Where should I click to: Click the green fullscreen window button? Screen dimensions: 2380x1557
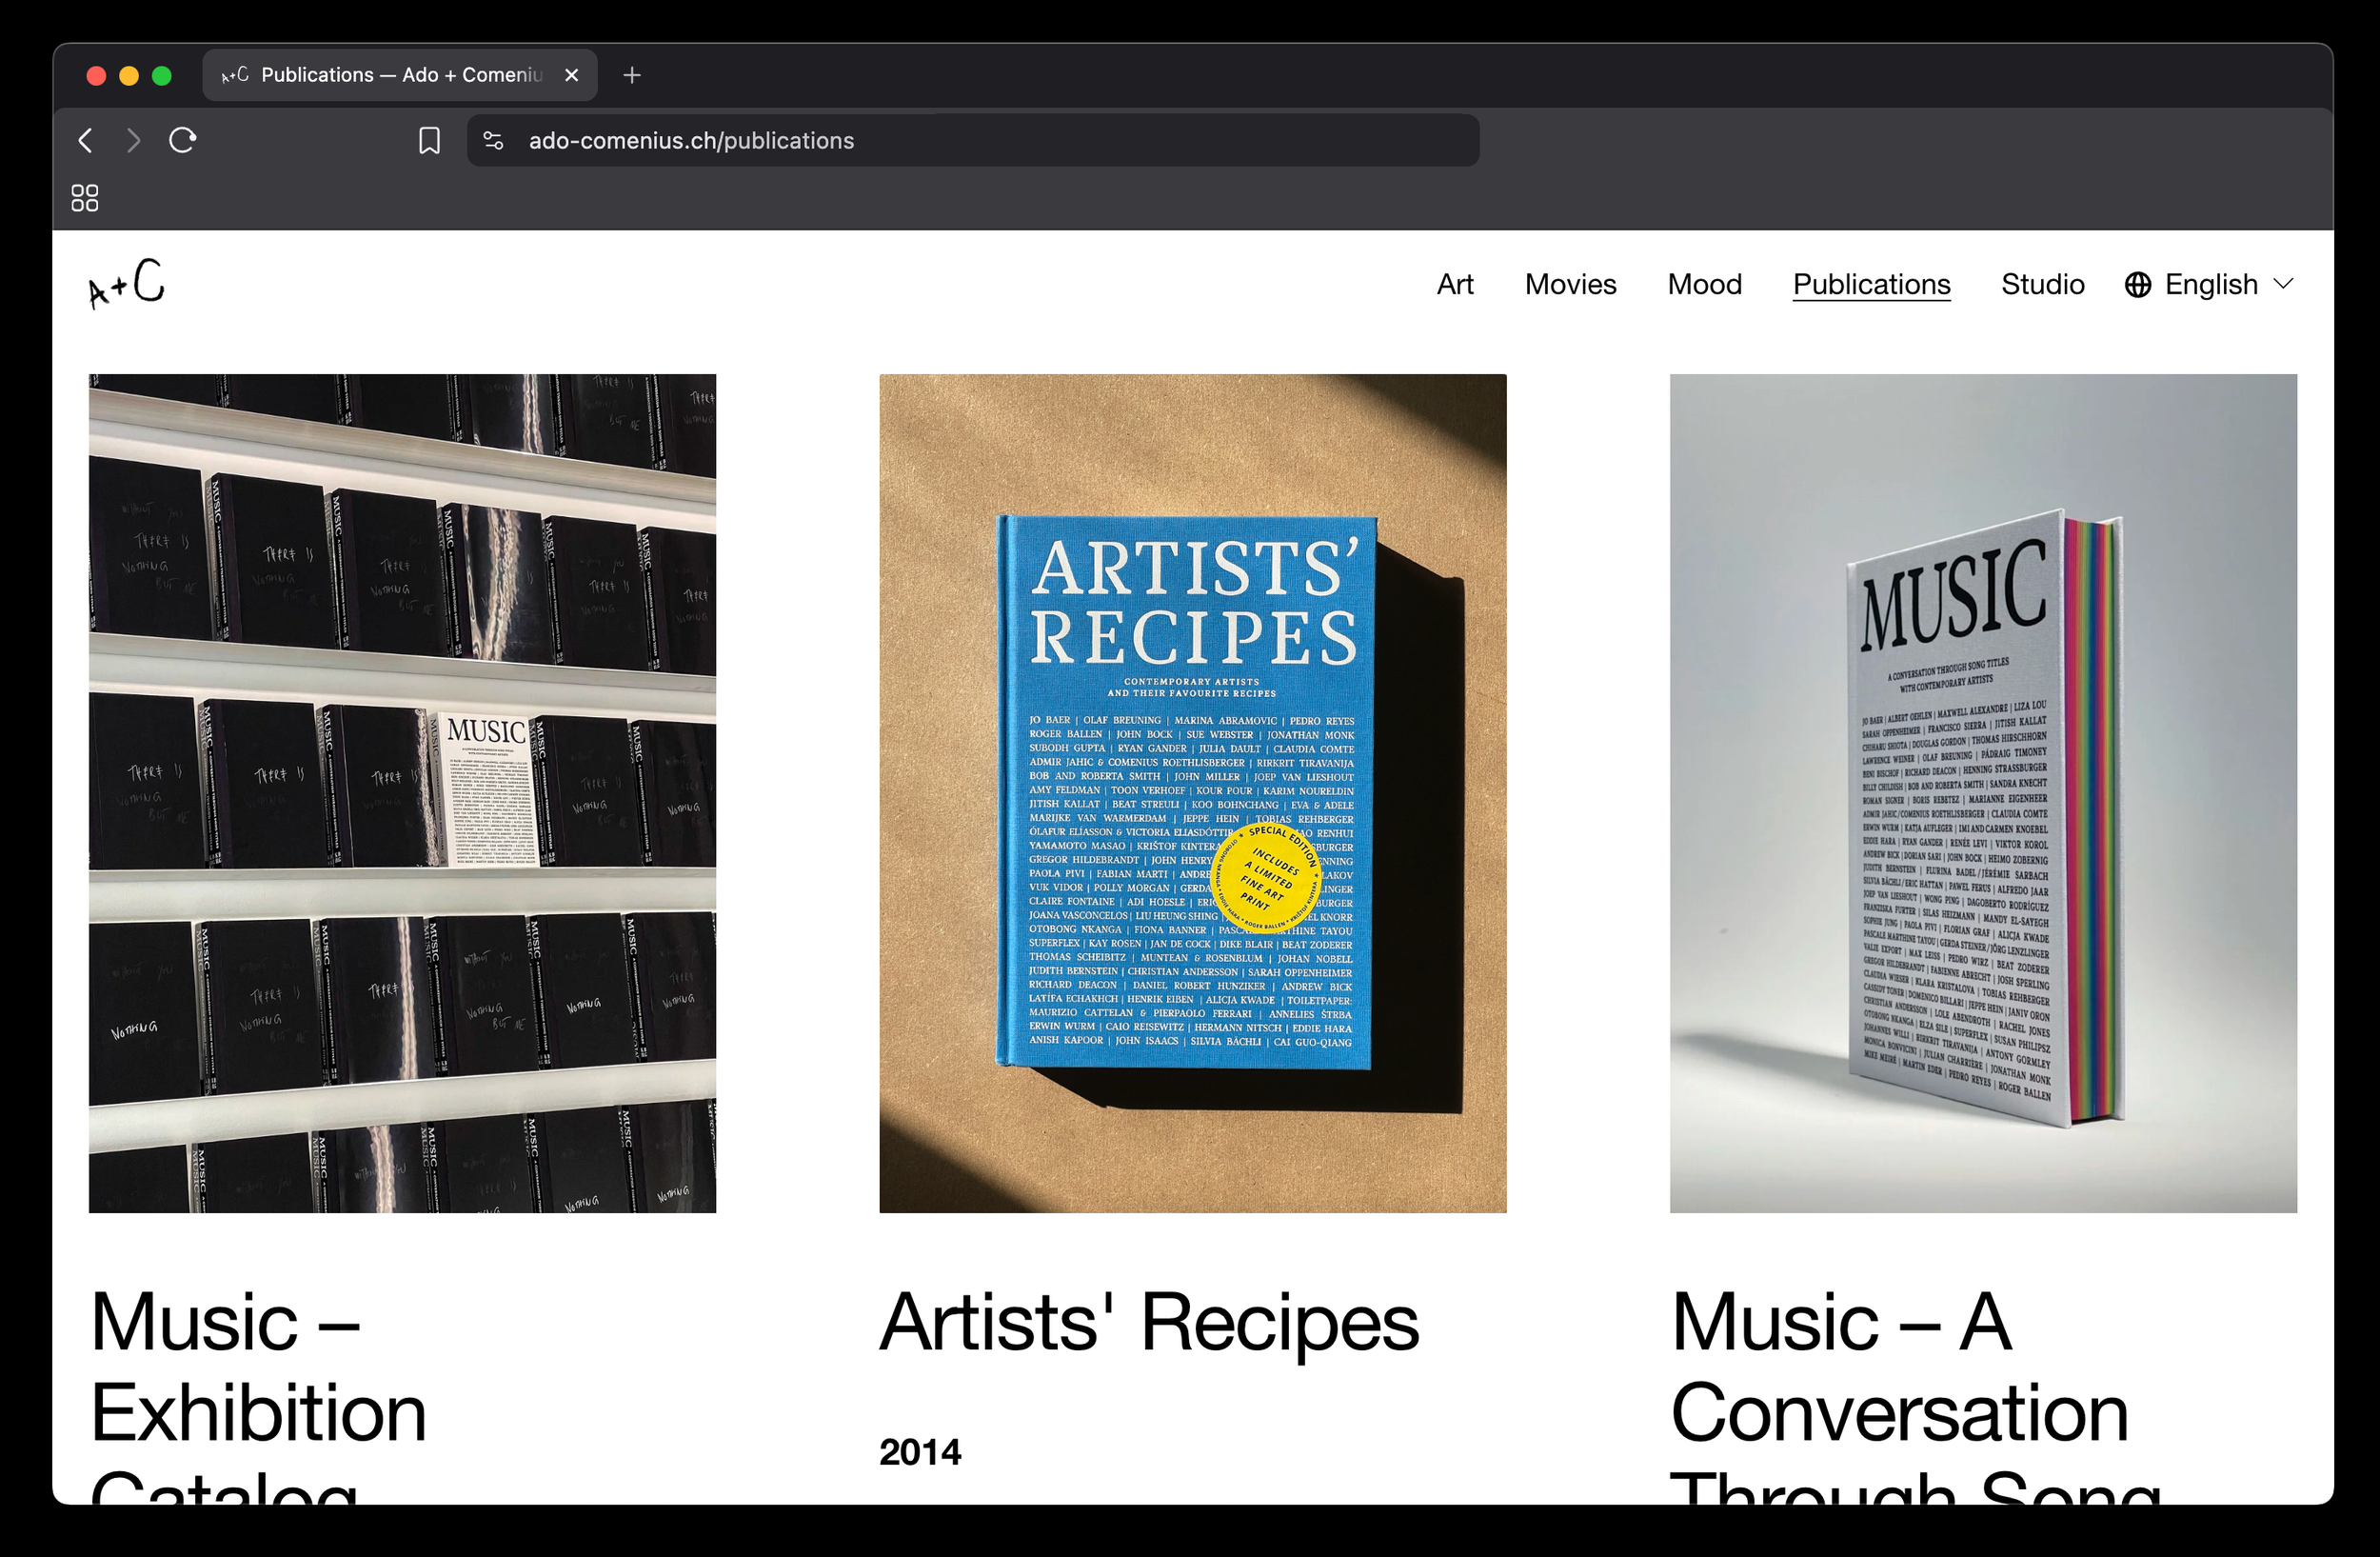tap(162, 76)
